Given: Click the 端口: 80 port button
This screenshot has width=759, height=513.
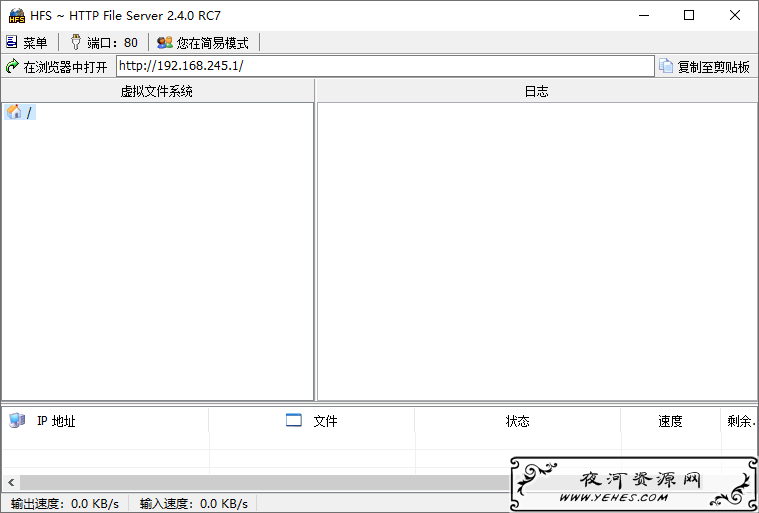Looking at the screenshot, I should 104,43.
